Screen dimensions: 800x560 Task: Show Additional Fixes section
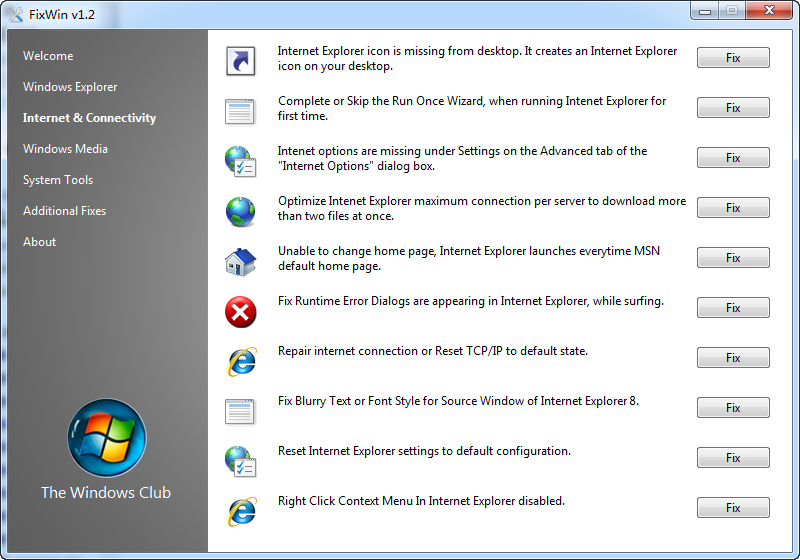[64, 211]
